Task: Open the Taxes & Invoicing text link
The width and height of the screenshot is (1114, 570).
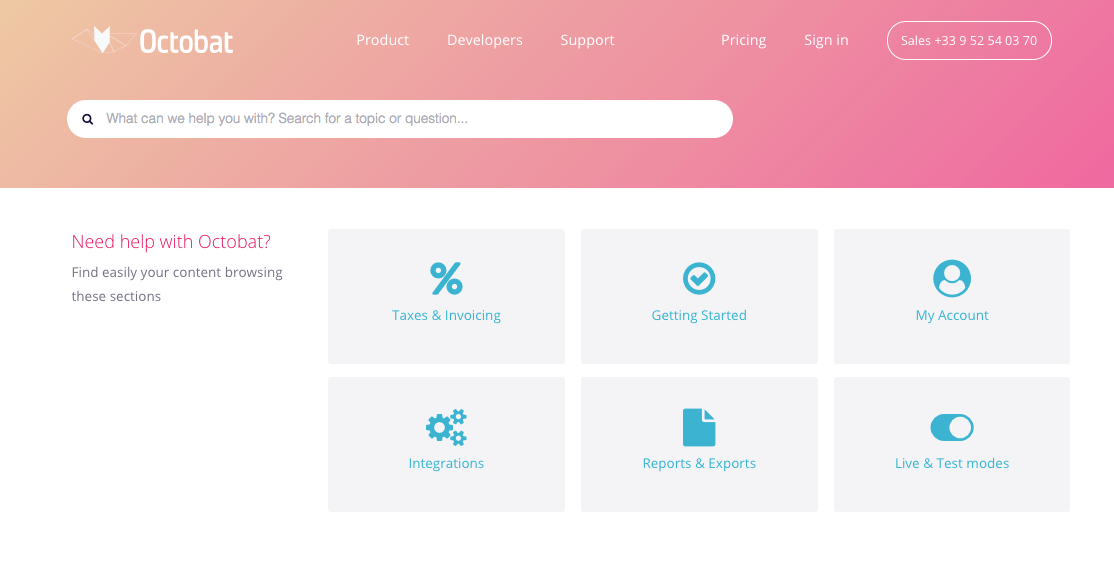Action: 446,315
